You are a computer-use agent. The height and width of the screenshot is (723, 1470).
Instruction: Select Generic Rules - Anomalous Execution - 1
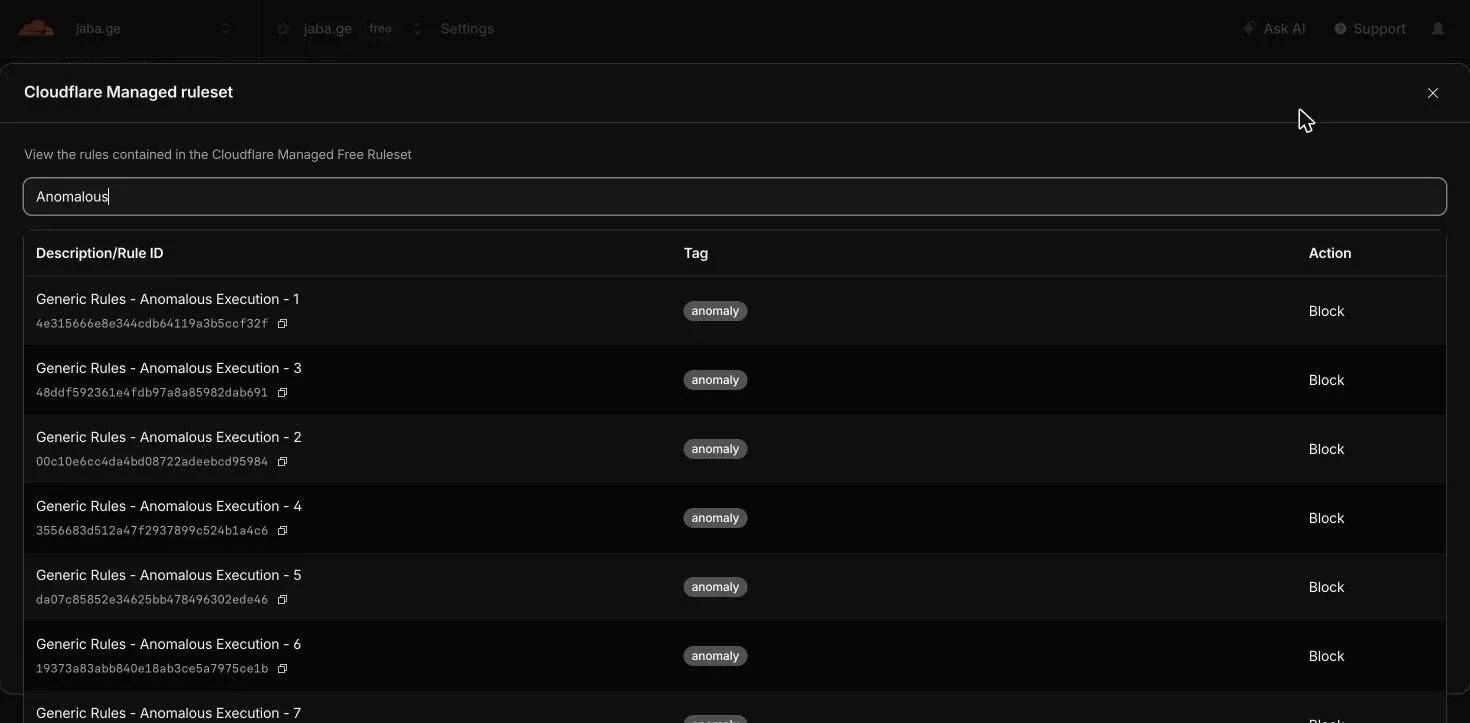[x=168, y=299]
